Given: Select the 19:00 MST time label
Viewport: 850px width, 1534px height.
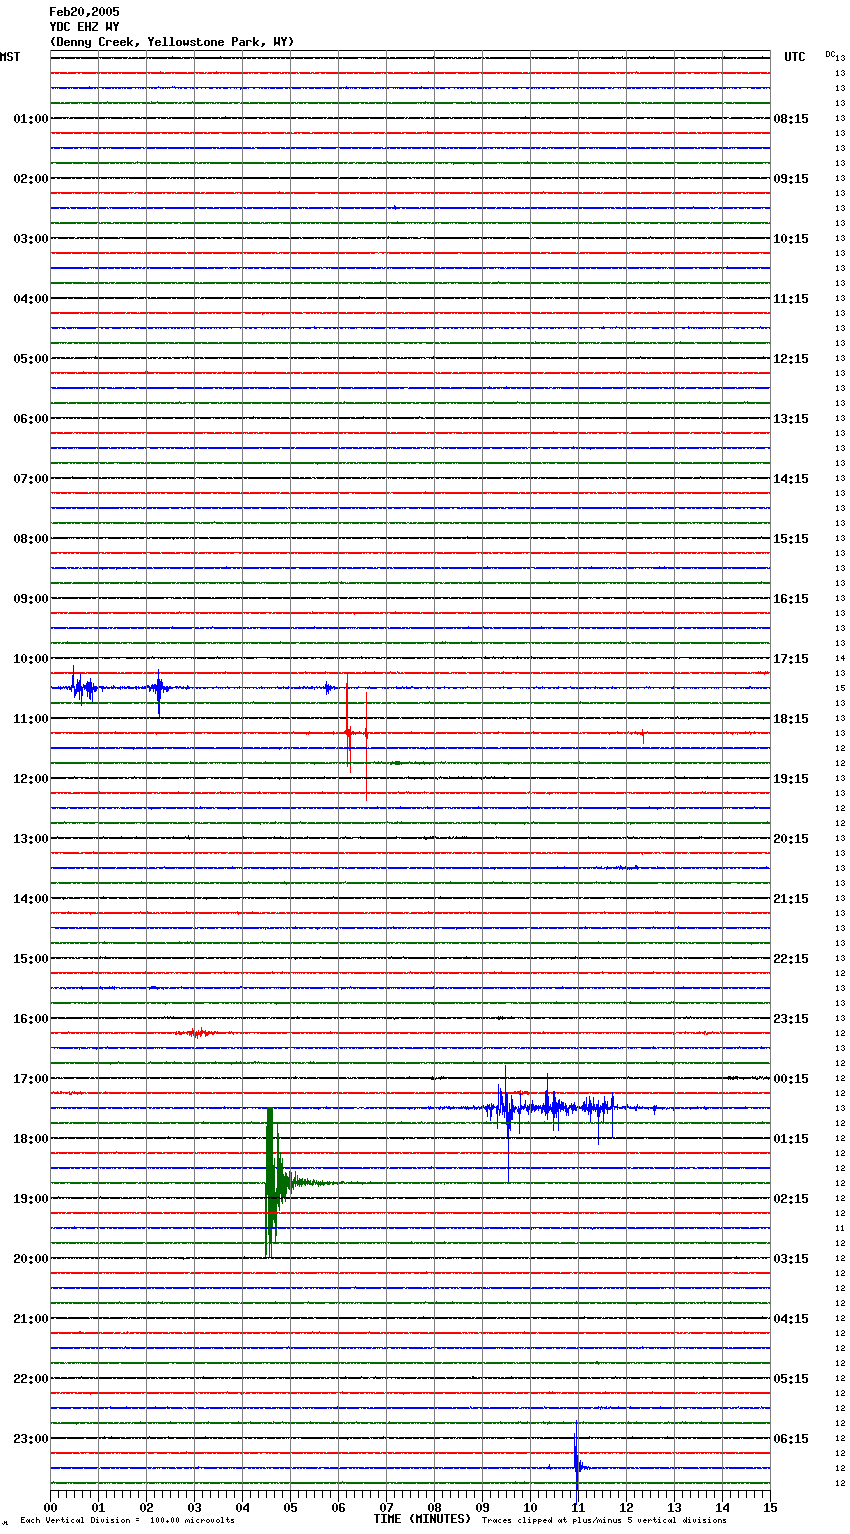Looking at the screenshot, I should coord(31,1199).
